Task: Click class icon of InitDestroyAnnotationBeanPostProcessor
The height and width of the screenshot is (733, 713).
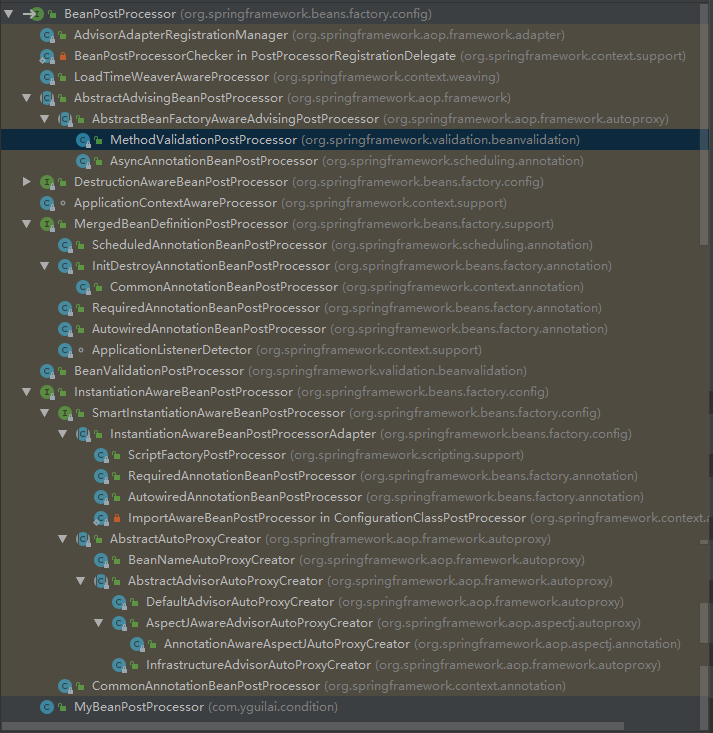Action: coord(65,266)
